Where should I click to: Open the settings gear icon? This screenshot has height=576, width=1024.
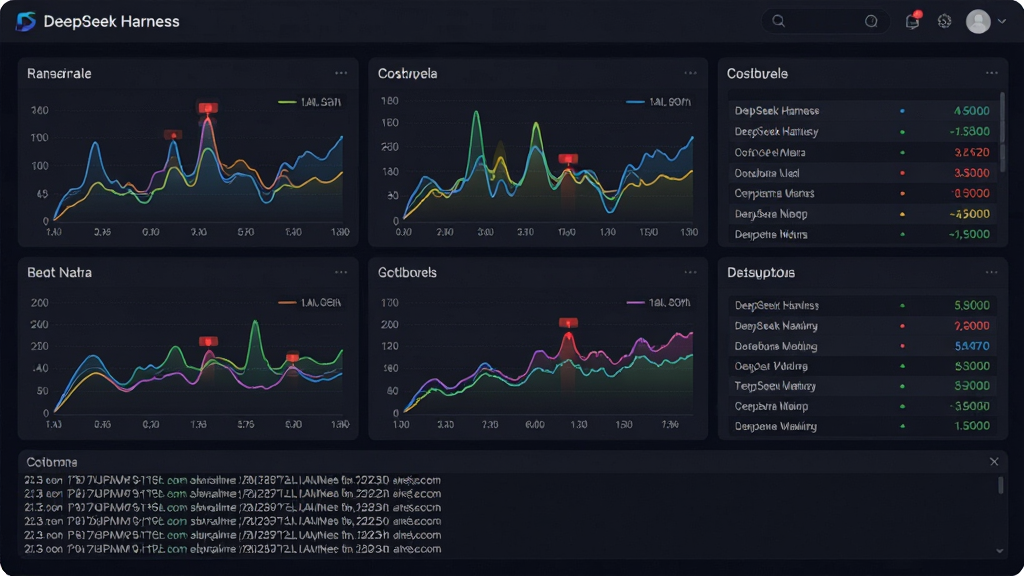(x=944, y=21)
